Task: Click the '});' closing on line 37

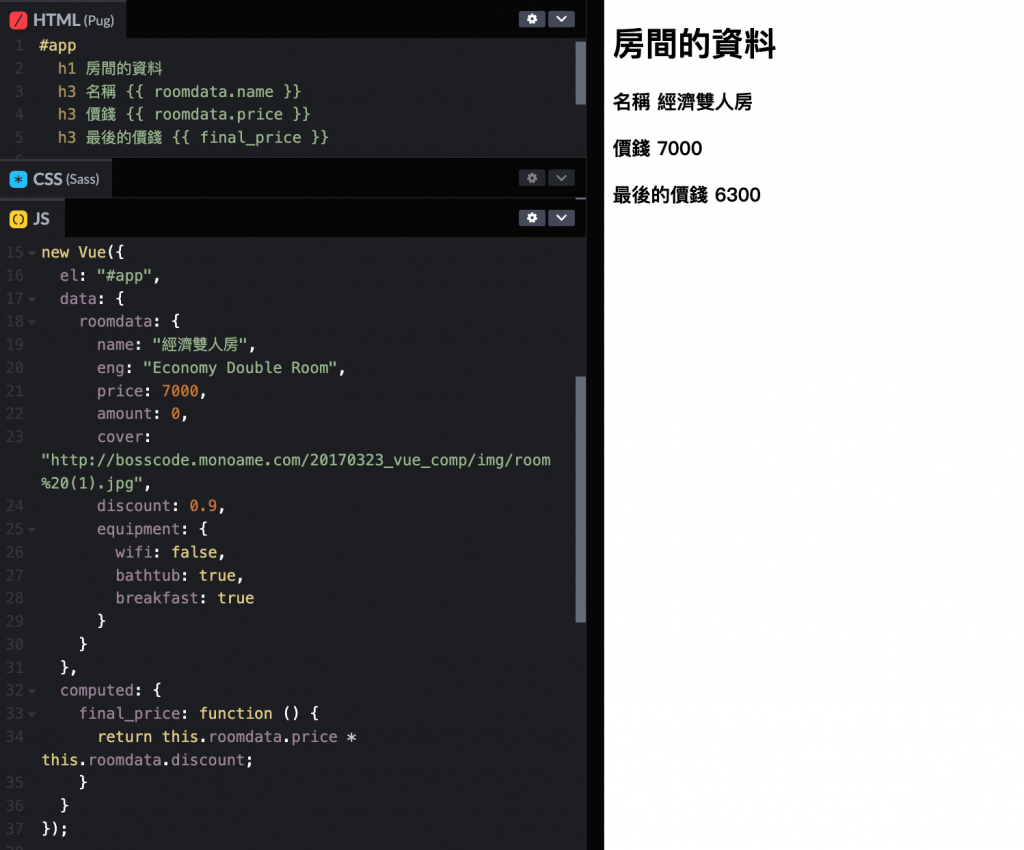Action: click(54, 828)
